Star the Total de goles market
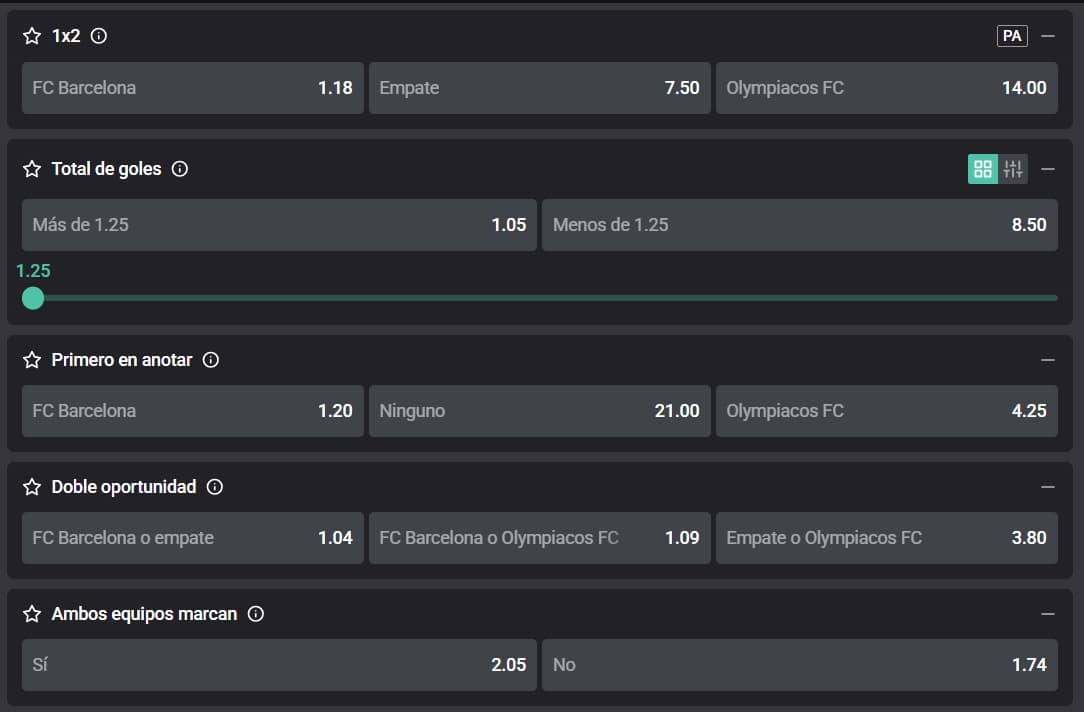Image resolution: width=1084 pixels, height=712 pixels. point(32,169)
